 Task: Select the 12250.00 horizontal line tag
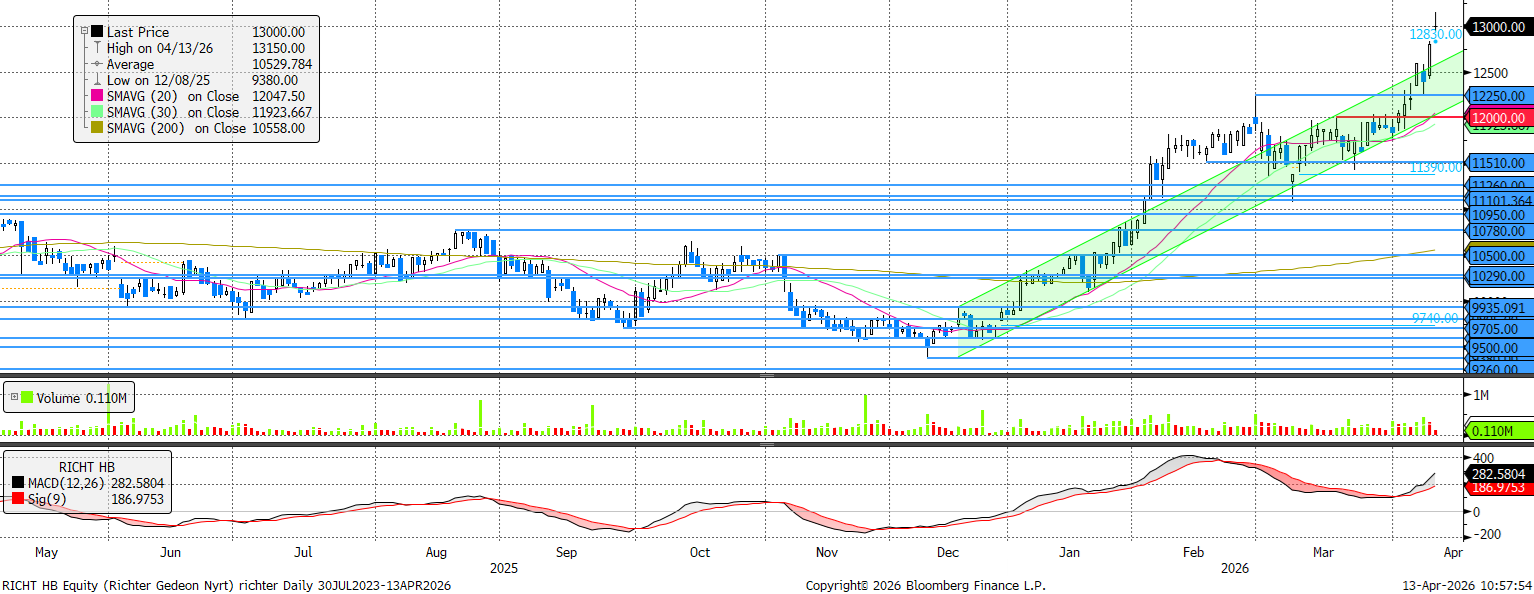pyautogui.click(x=1498, y=96)
